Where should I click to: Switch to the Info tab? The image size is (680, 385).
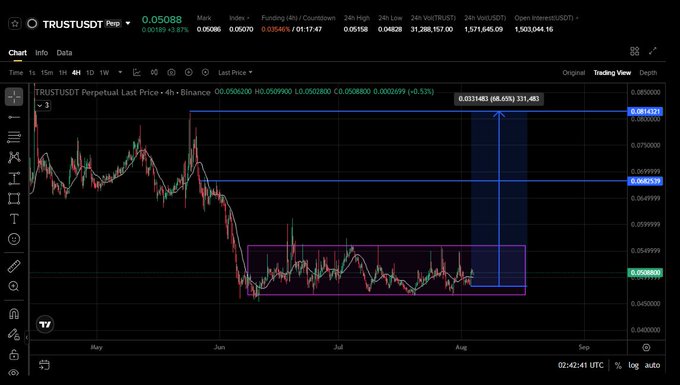(42, 52)
